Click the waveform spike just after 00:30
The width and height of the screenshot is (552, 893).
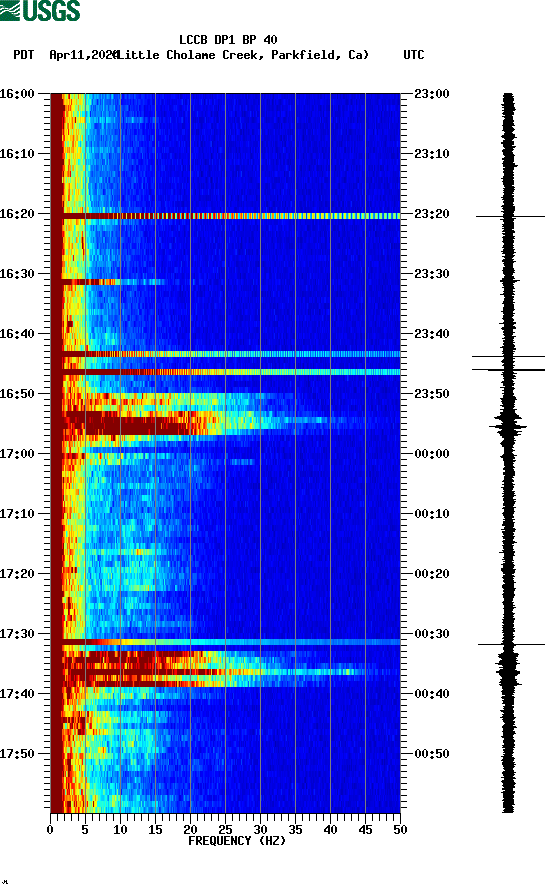pyautogui.click(x=511, y=644)
